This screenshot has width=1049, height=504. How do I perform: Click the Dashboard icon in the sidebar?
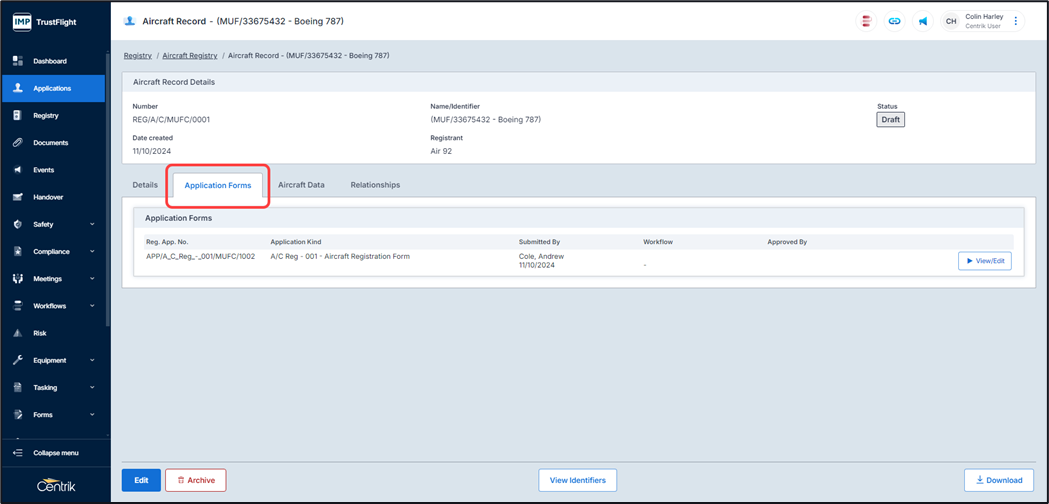[17, 61]
